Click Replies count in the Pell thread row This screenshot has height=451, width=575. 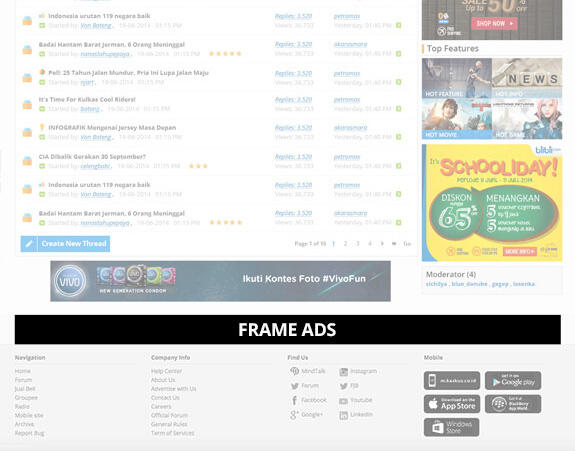293,73
